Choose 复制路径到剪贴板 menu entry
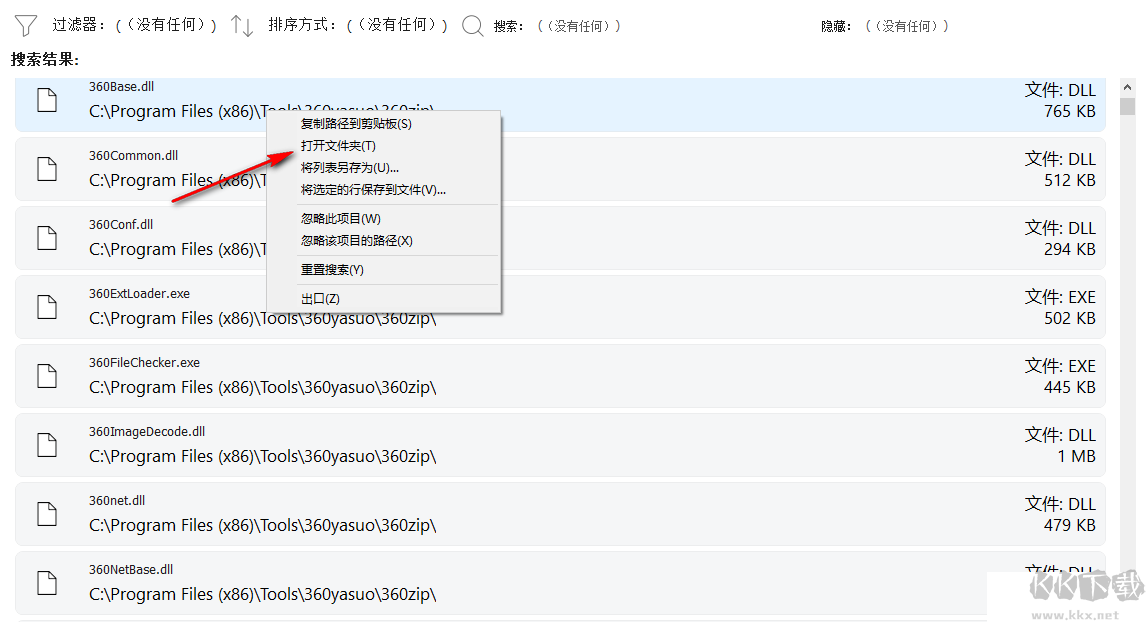The height and width of the screenshot is (622, 1146). tap(355, 123)
